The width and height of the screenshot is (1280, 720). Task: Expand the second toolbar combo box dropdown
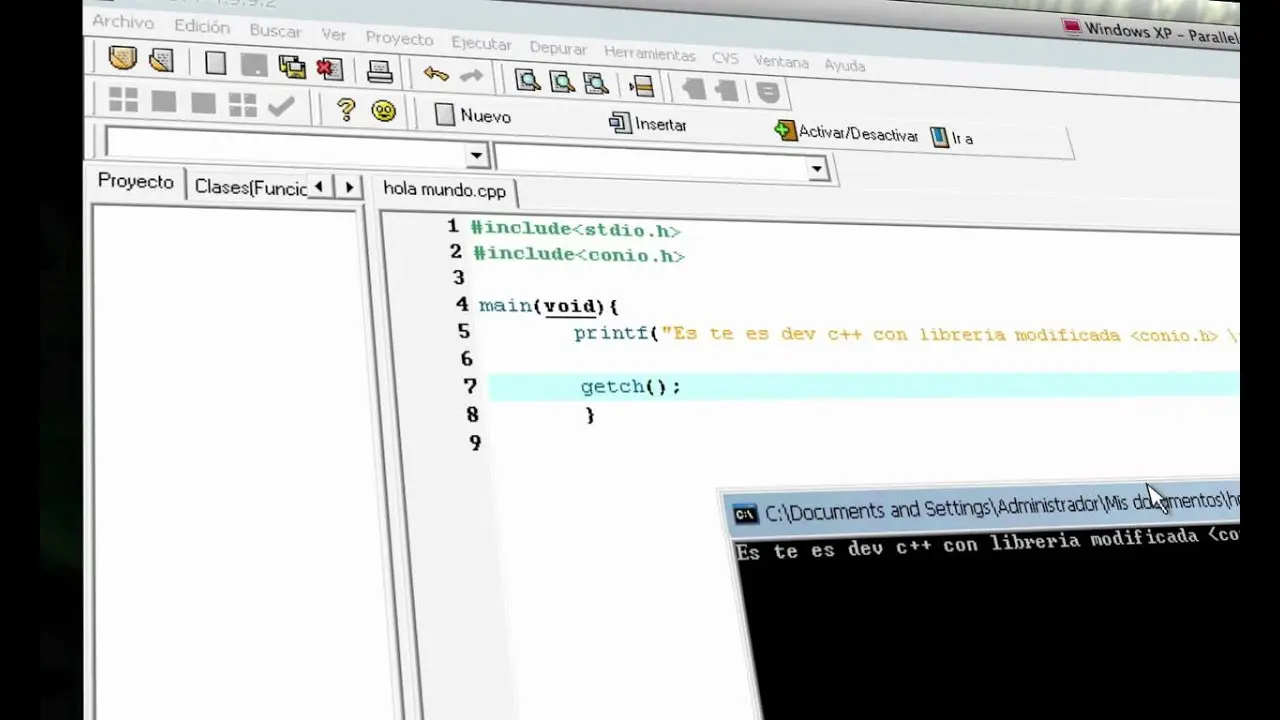(x=817, y=169)
